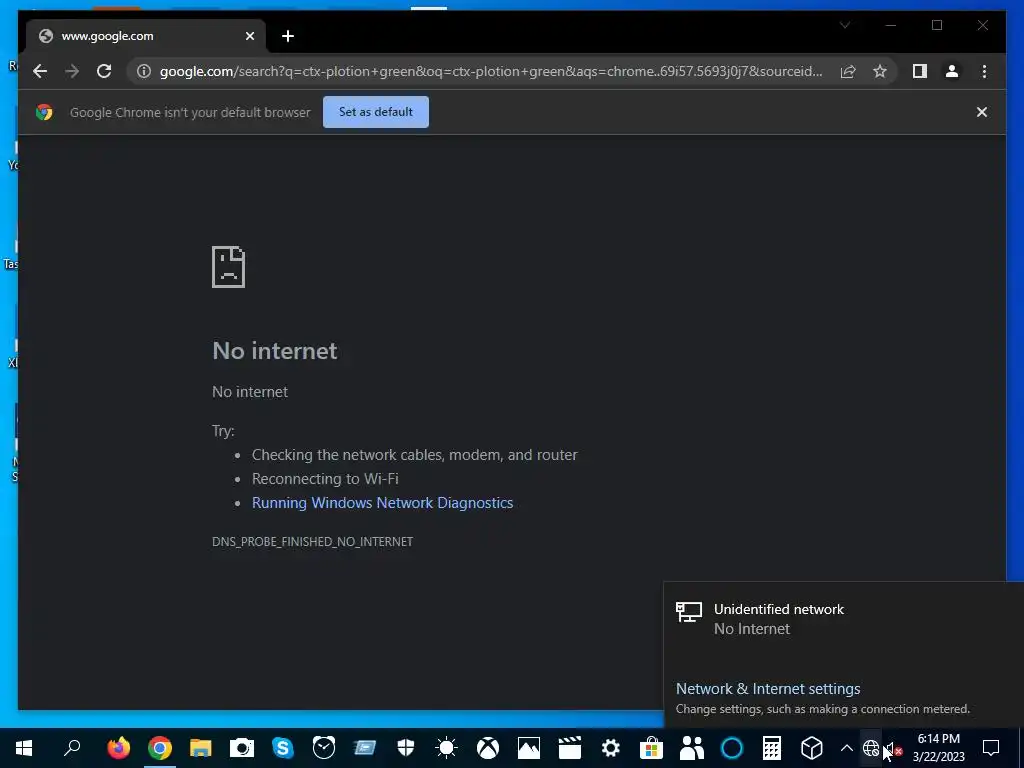
Task: Click the URL address bar
Action: tap(490, 71)
